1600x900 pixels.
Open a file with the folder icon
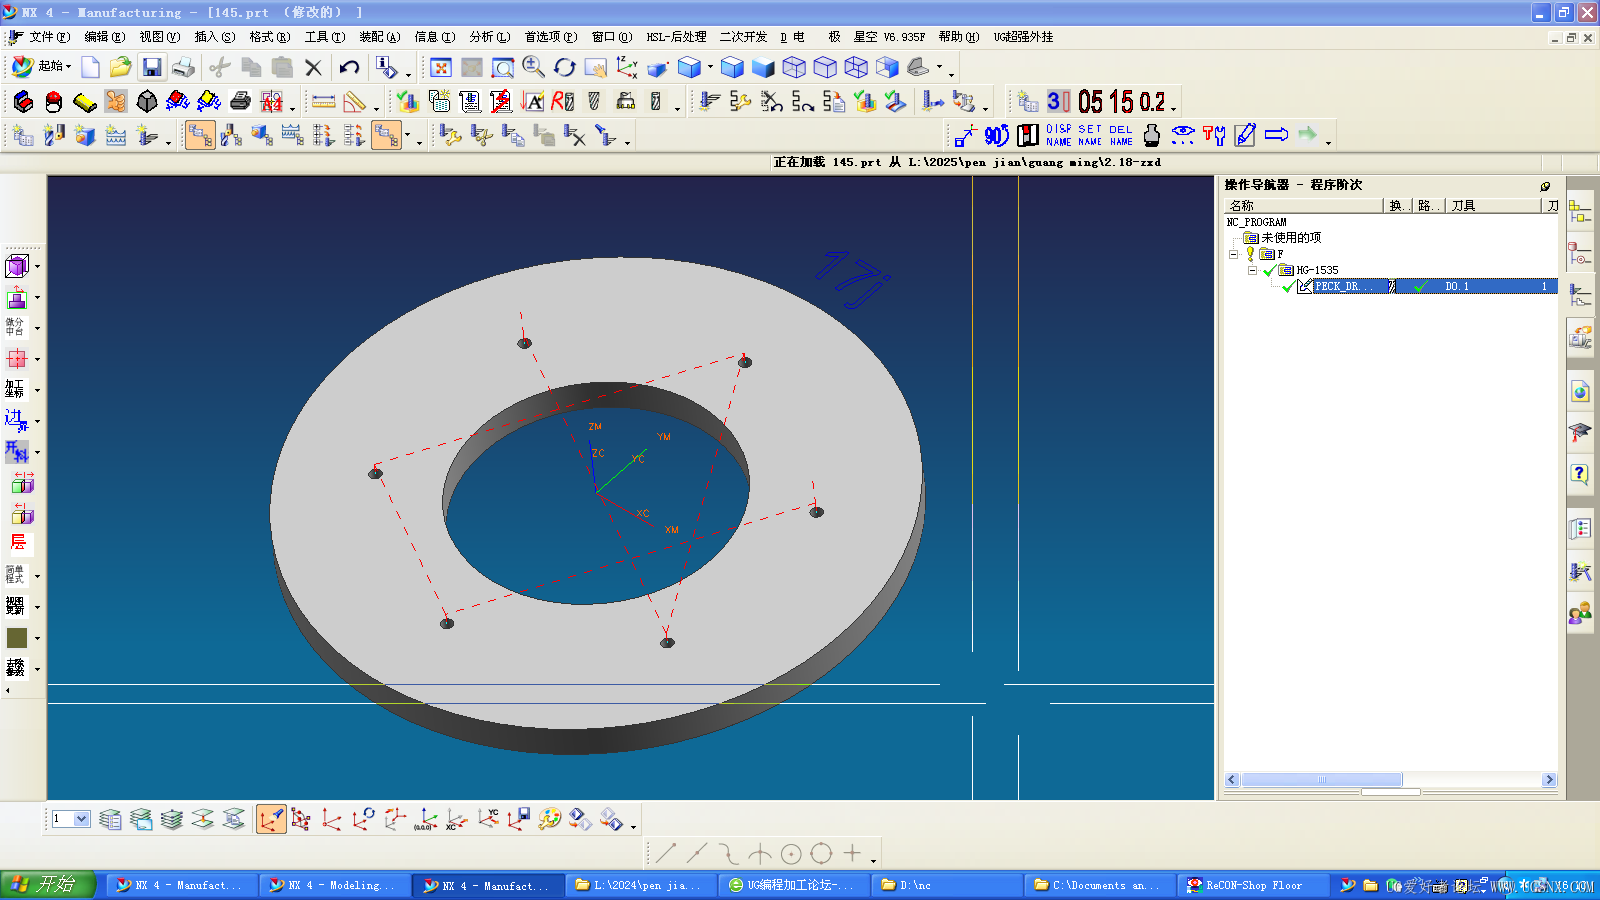pos(120,67)
